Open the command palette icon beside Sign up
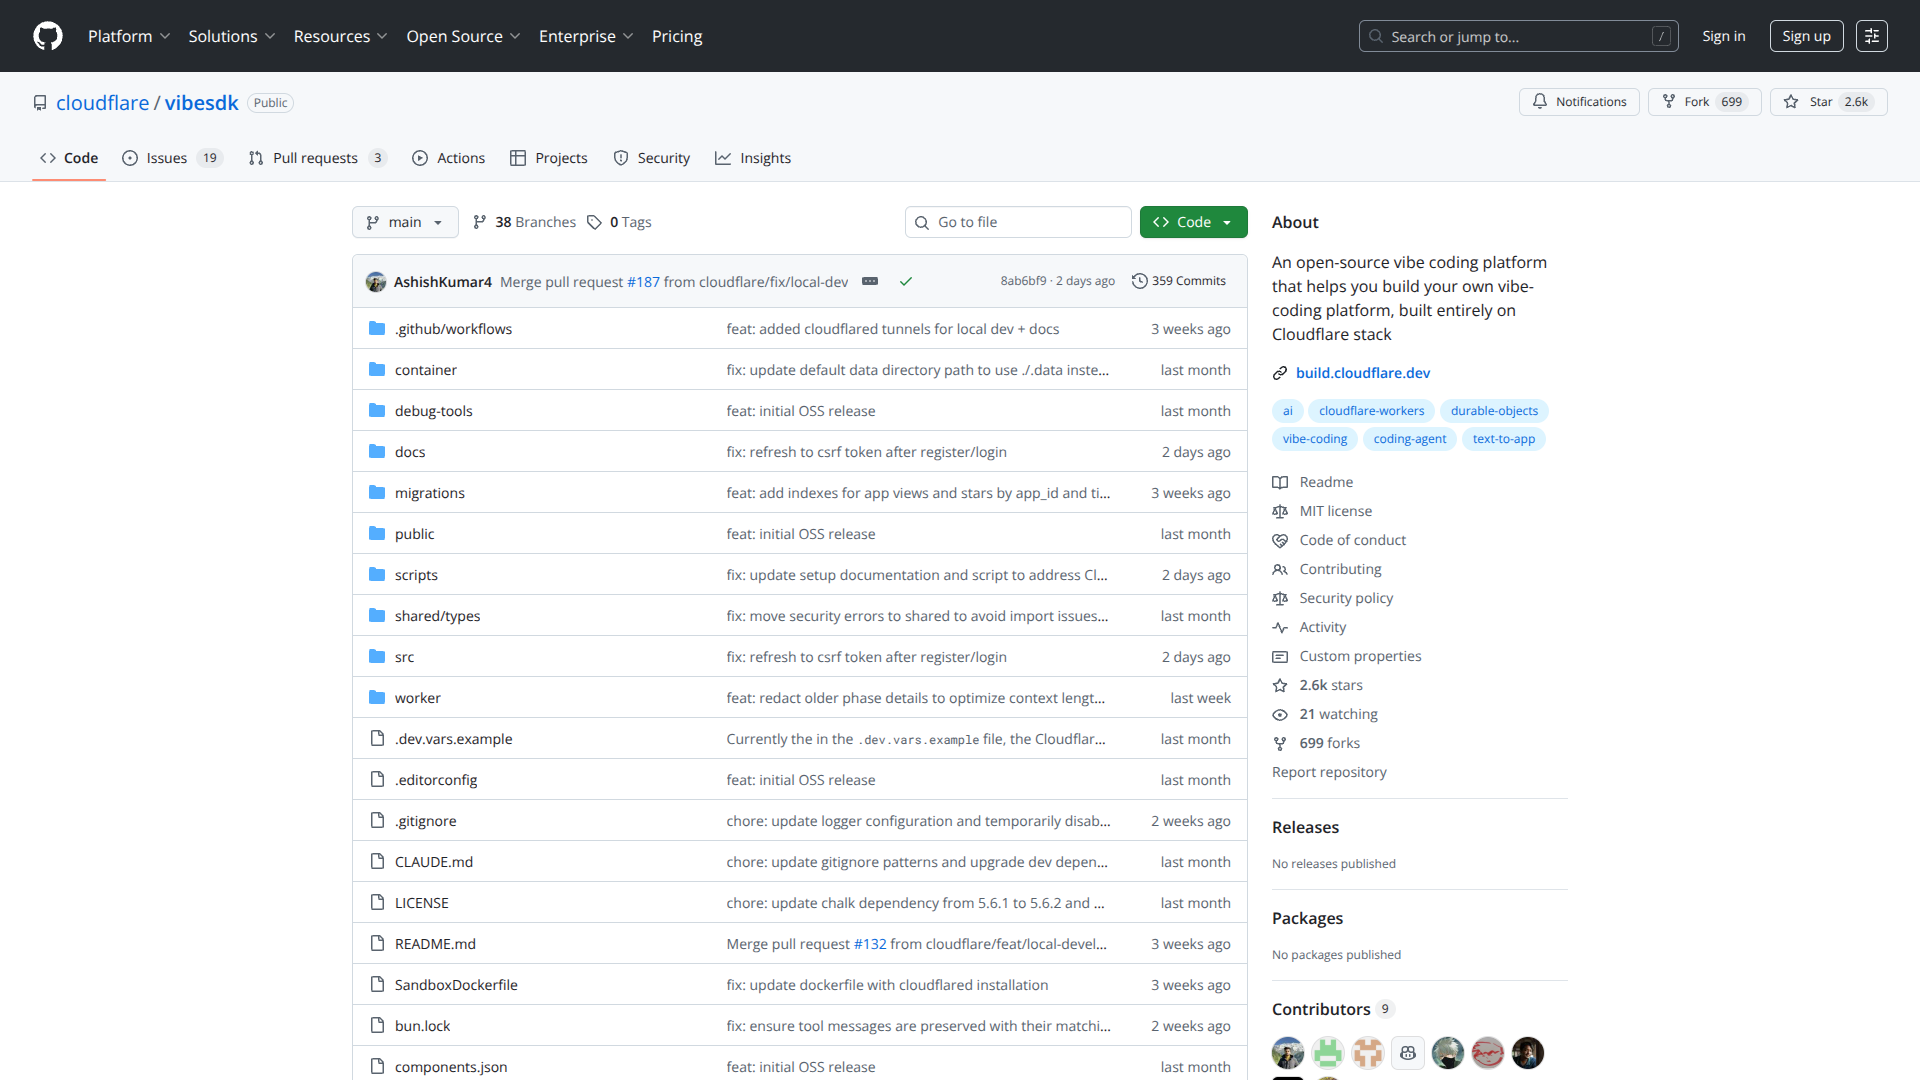 [x=1871, y=36]
